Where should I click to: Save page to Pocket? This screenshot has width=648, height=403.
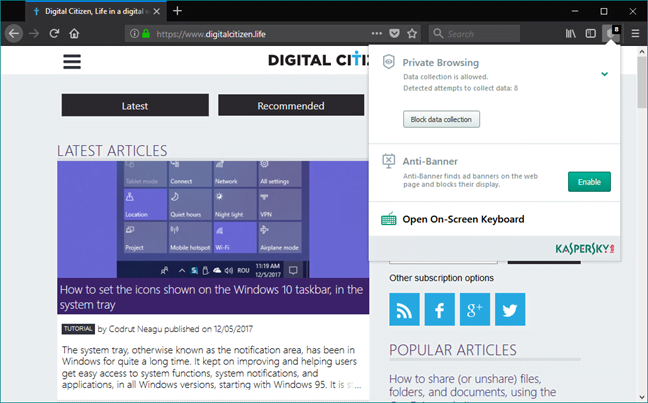click(395, 33)
